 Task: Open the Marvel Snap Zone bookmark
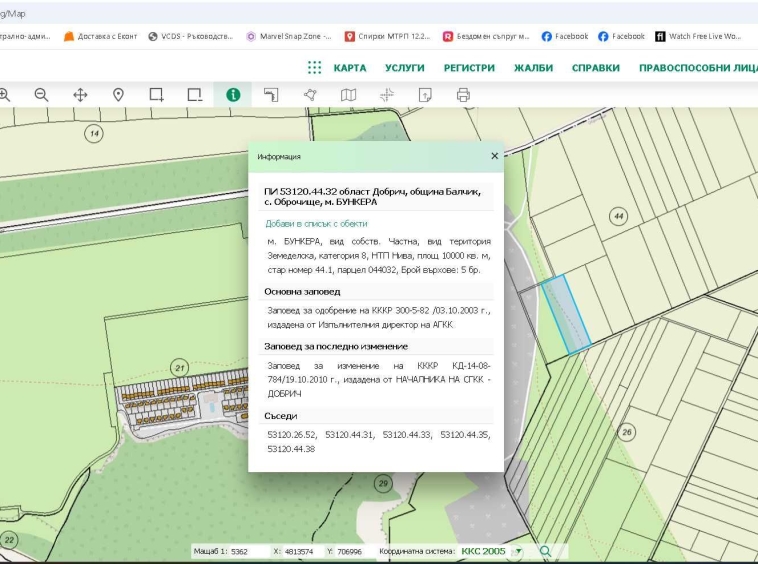pyautogui.click(x=289, y=36)
